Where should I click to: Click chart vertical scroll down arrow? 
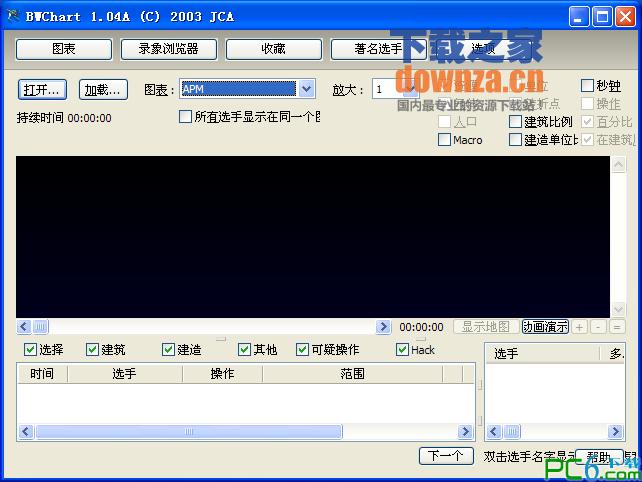click(x=618, y=309)
